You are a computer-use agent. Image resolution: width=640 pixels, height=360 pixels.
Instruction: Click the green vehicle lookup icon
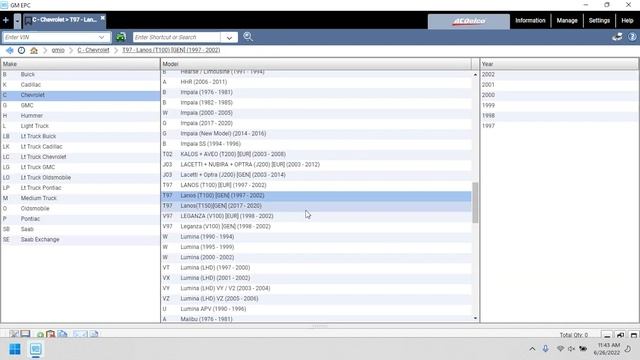[120, 37]
